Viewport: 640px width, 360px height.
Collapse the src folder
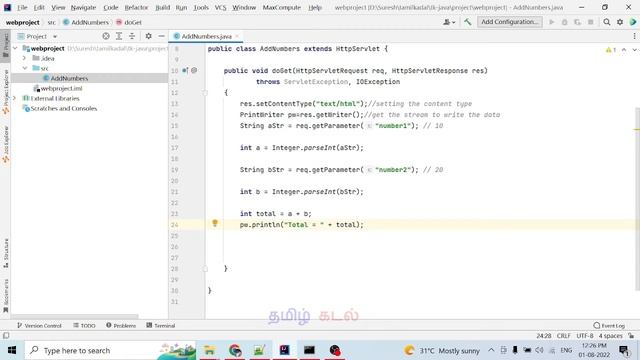tap(24, 68)
